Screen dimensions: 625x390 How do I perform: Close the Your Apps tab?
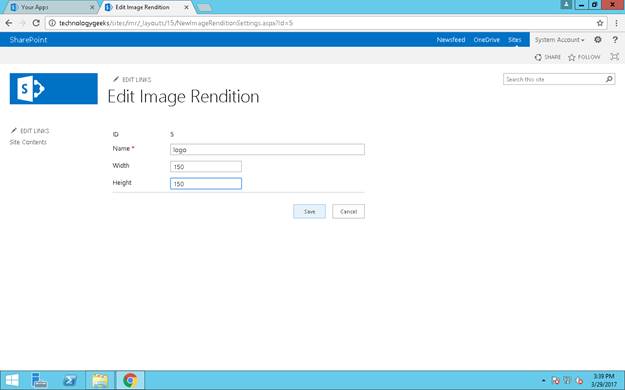[92, 7]
